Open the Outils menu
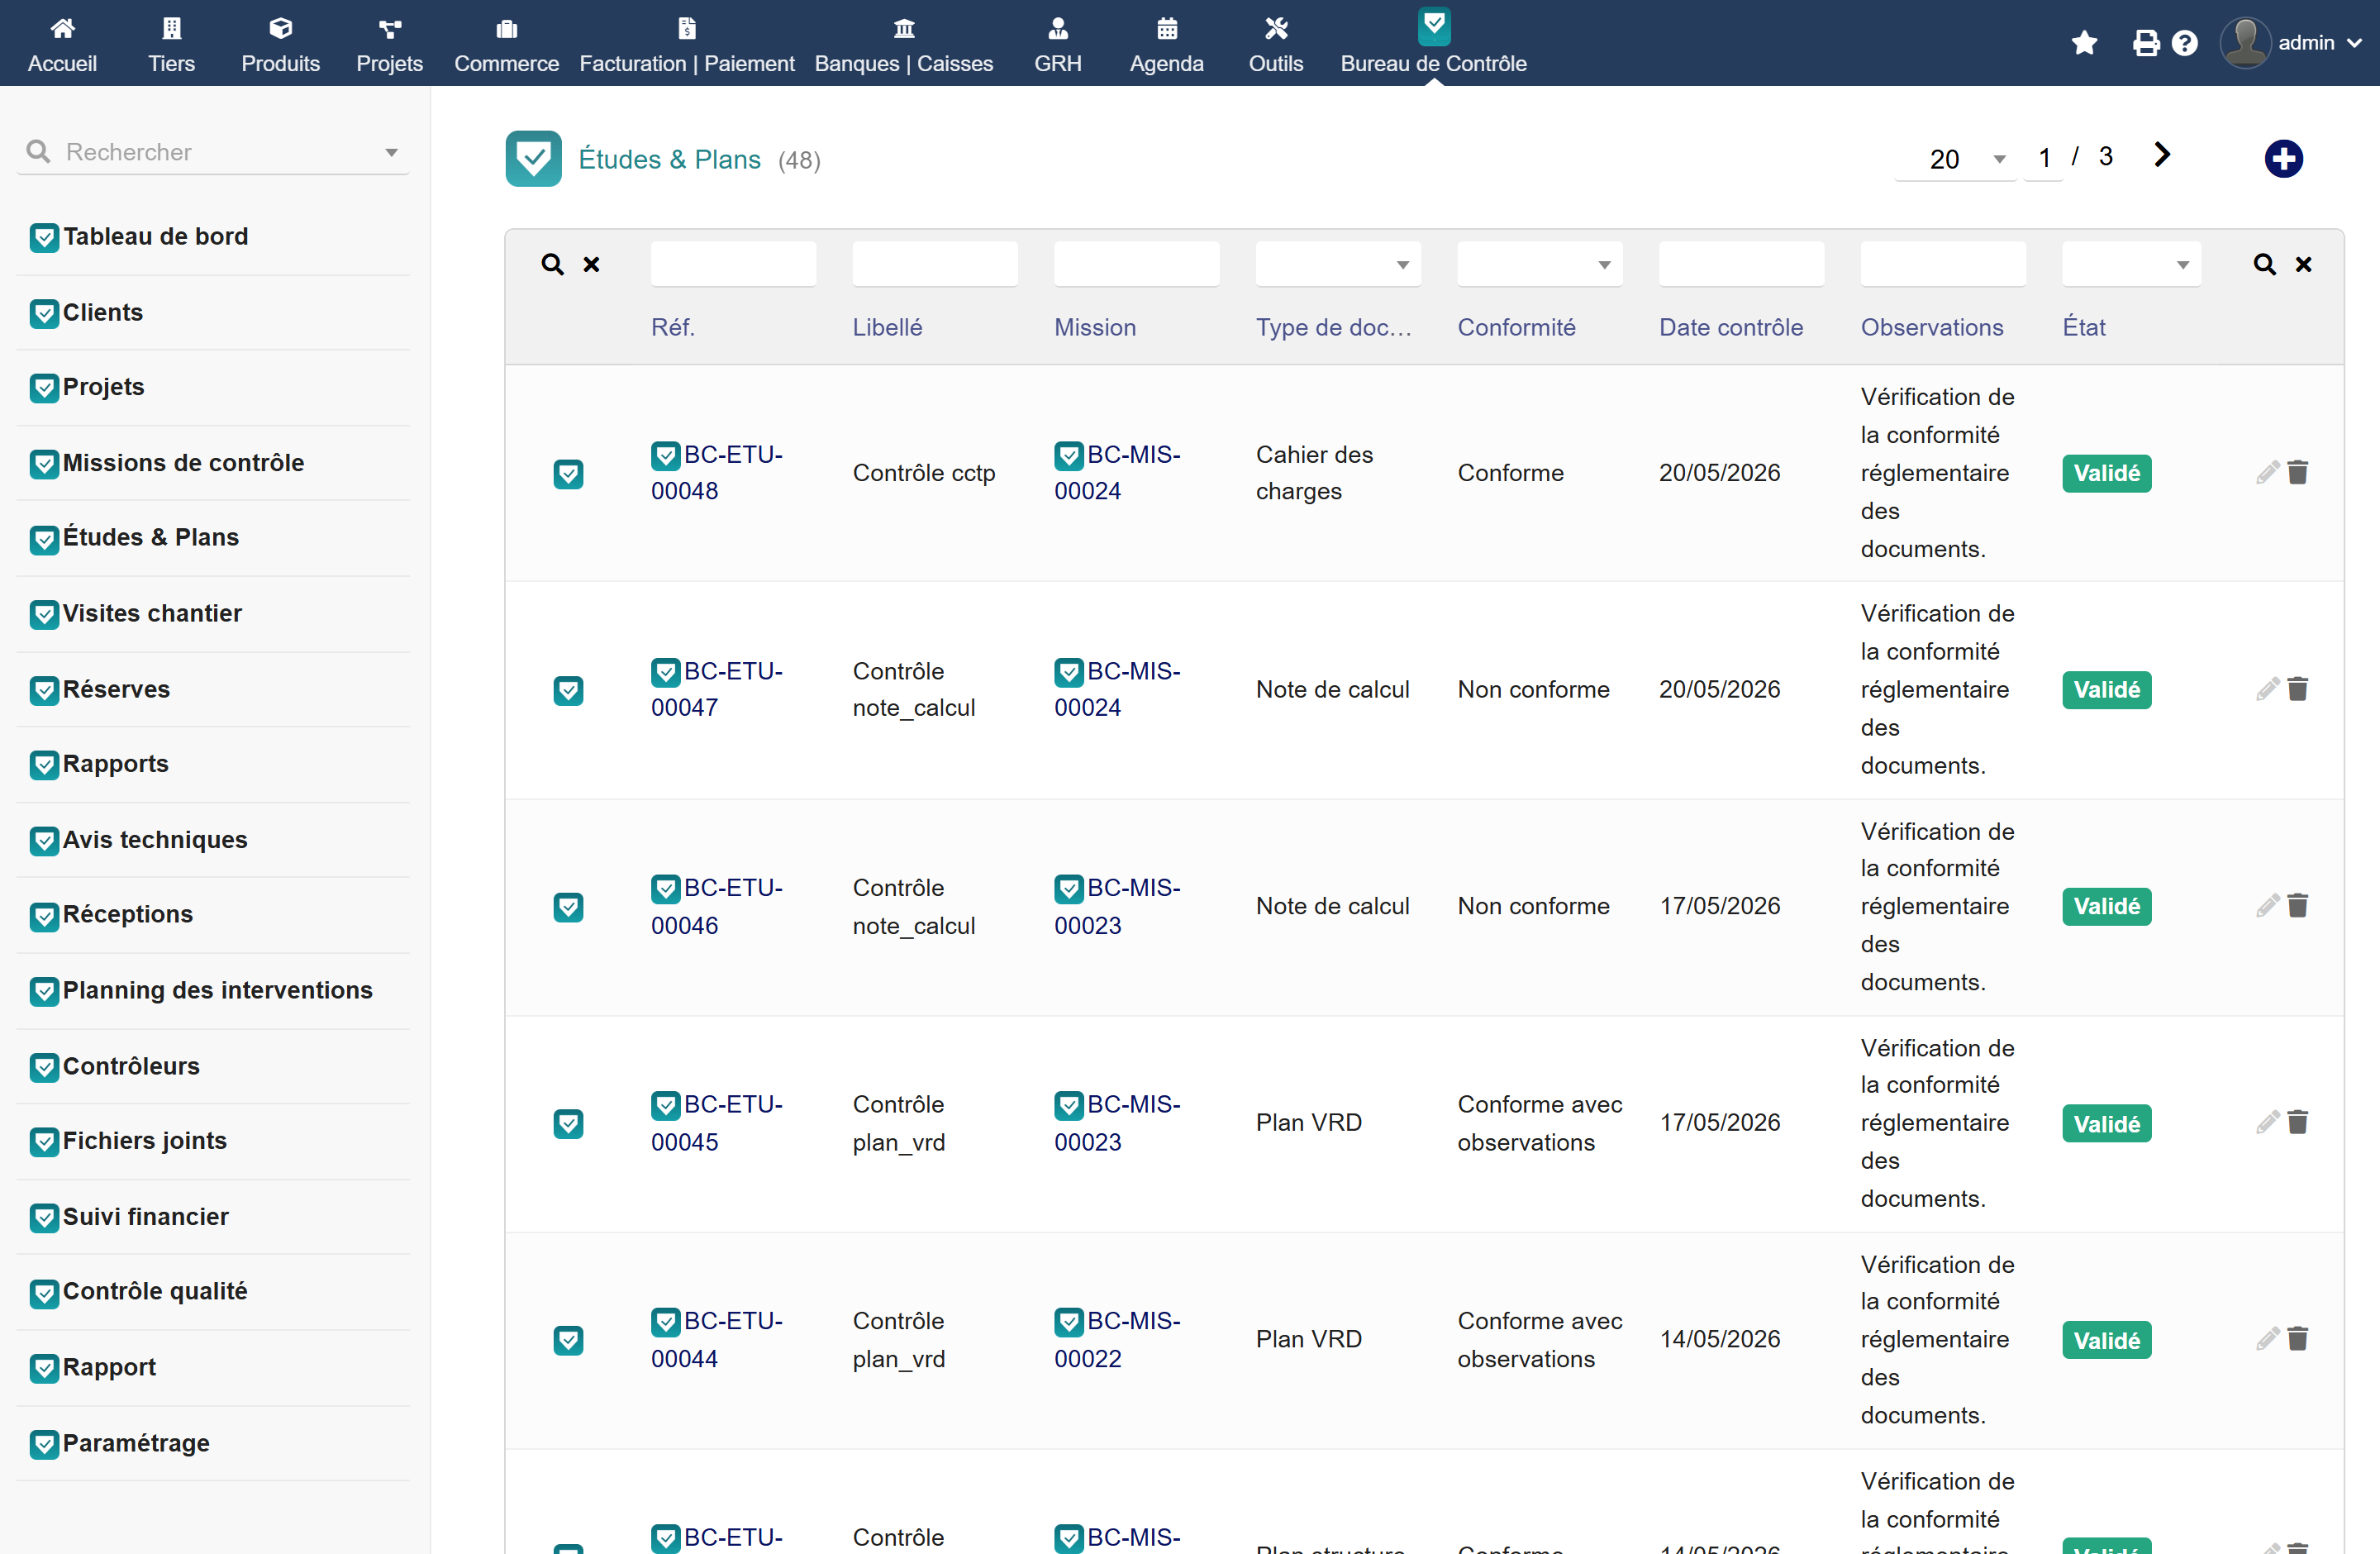Viewport: 2380px width, 1554px height. tap(1276, 45)
